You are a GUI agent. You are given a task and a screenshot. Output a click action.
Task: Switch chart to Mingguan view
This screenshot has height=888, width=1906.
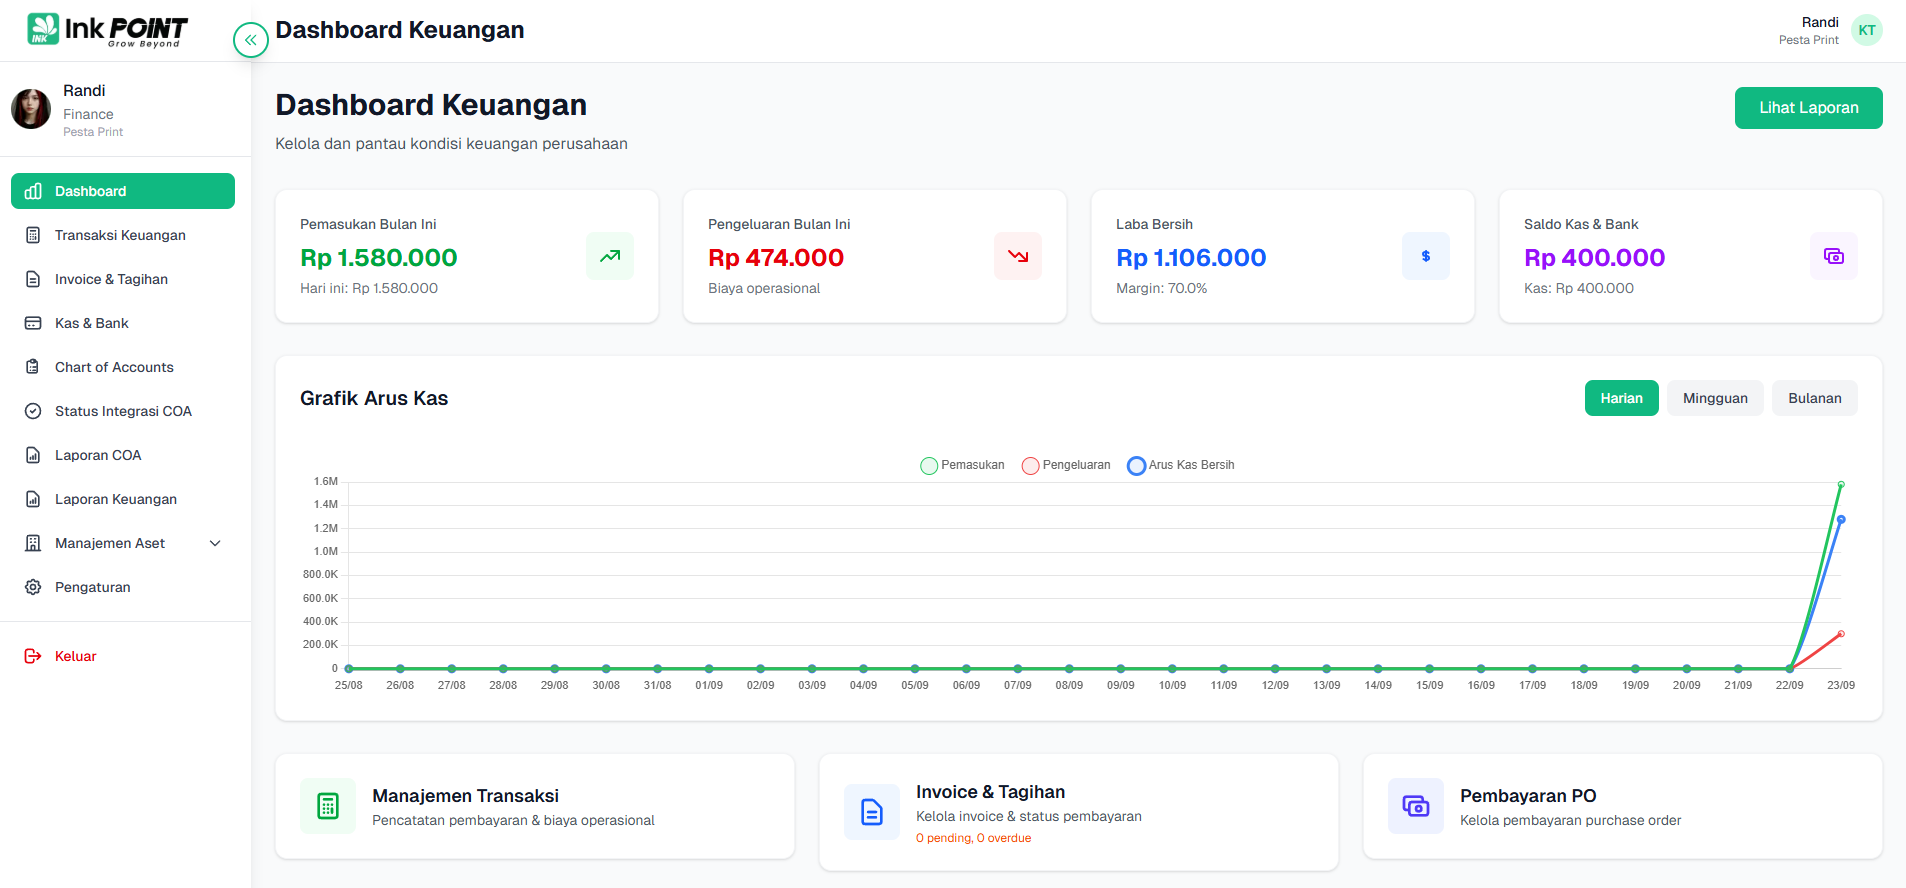[x=1715, y=398]
